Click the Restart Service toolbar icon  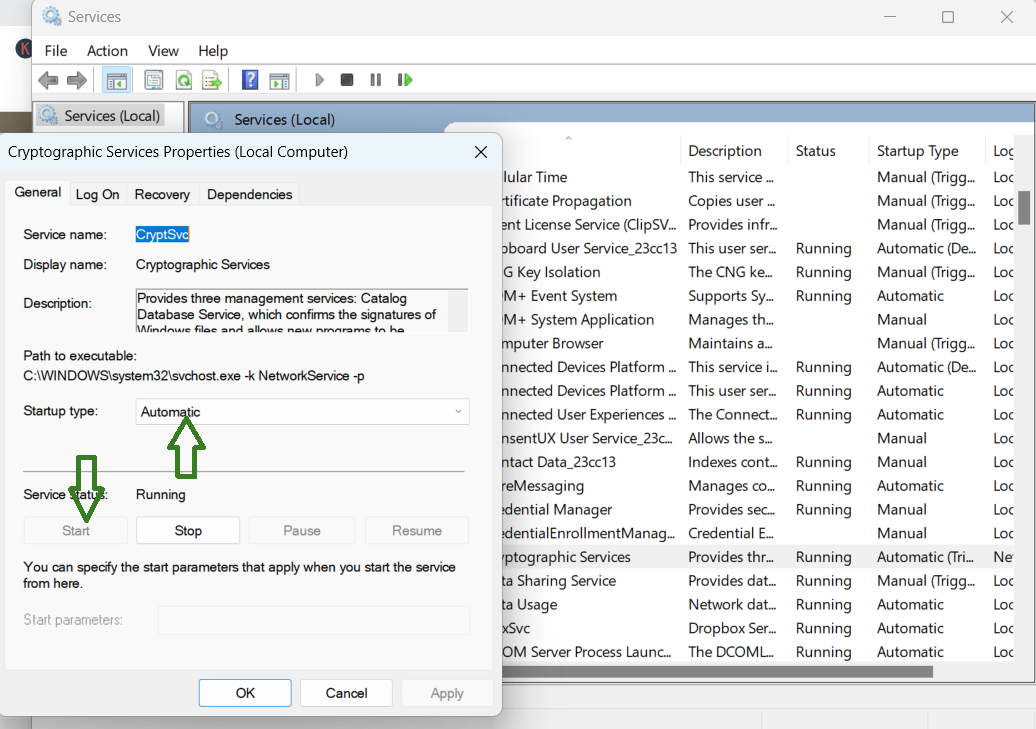click(405, 80)
